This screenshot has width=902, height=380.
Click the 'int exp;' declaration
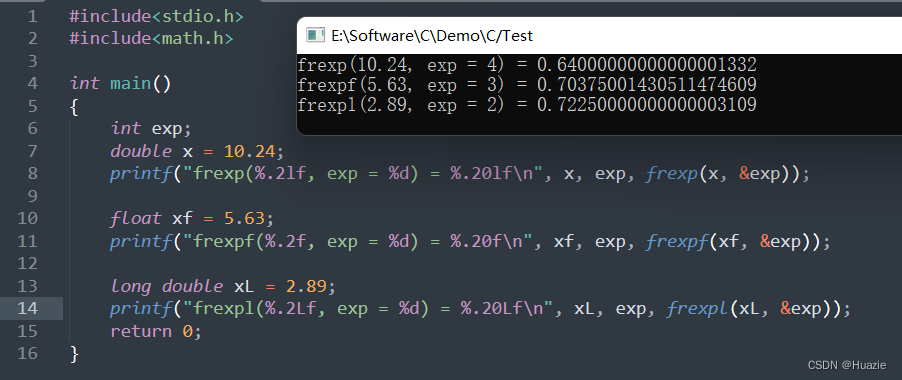tap(151, 128)
